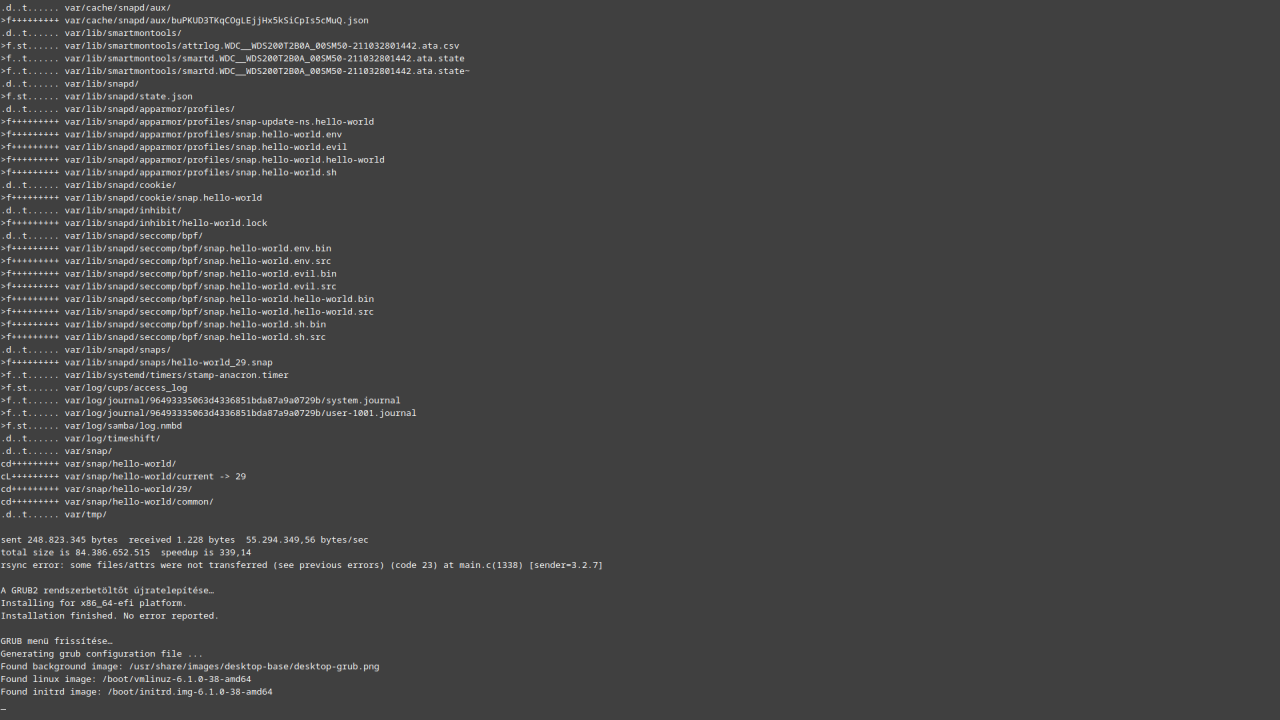
Task: Click the var/log/cups/access_log entry
Action: point(125,388)
